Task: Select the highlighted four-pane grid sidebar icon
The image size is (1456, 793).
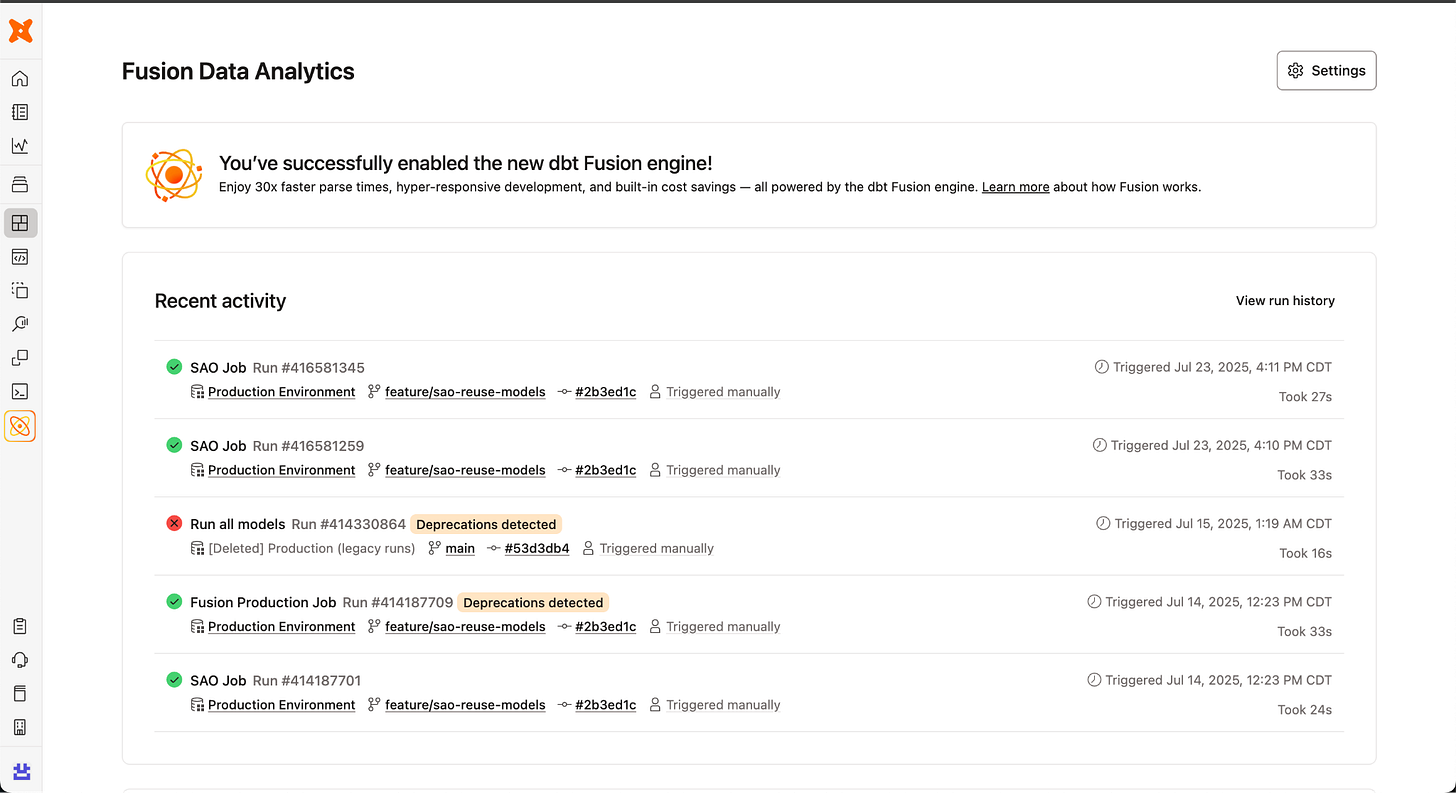Action: (x=20, y=222)
